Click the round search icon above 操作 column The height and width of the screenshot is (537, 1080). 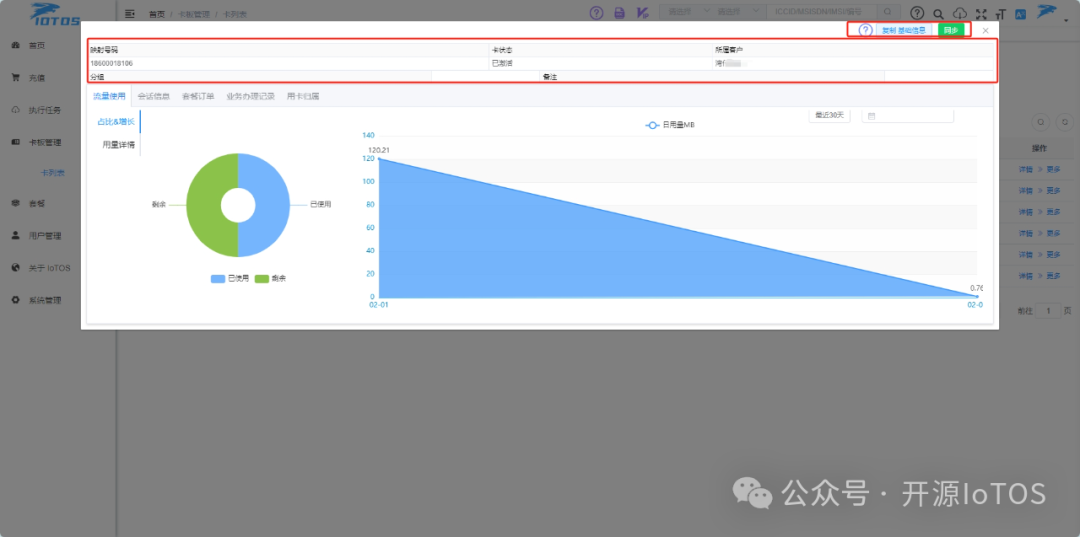1041,122
